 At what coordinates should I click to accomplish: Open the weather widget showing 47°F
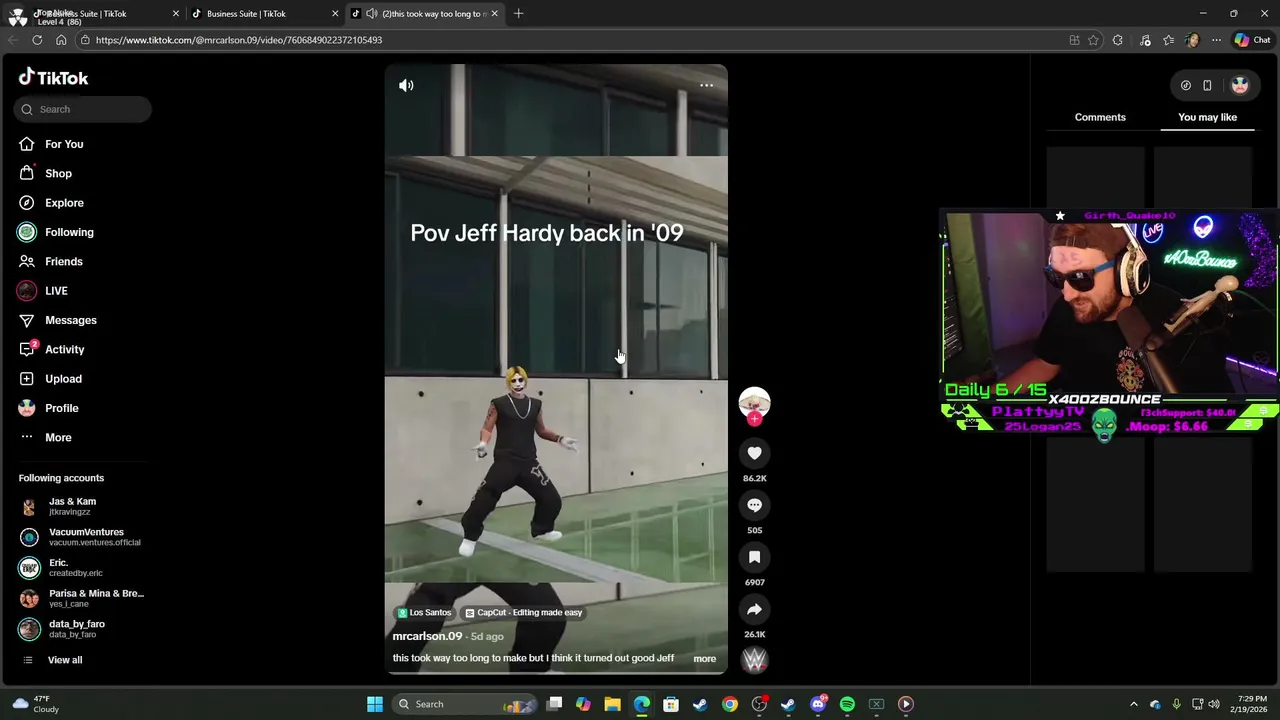(36, 704)
